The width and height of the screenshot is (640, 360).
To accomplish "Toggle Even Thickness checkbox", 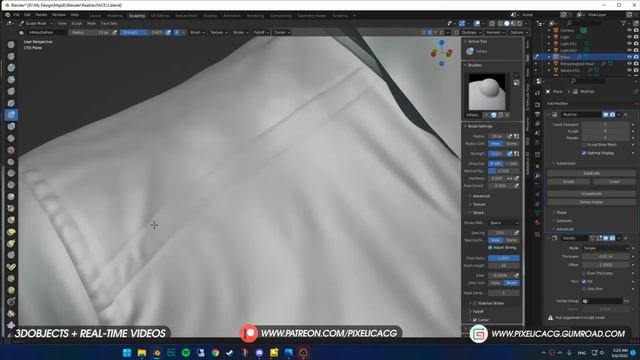I will click(584, 273).
